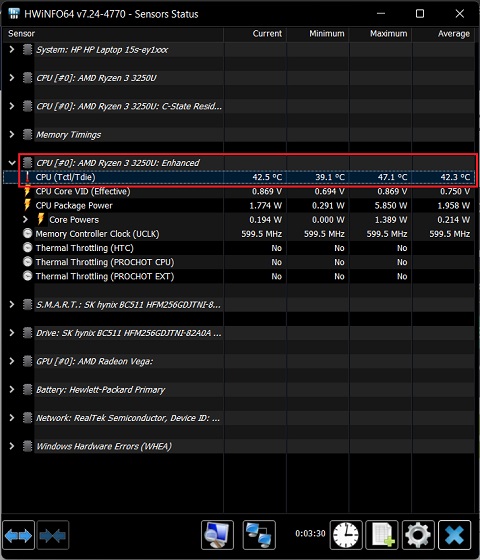Viewport: 480px width, 560px height.
Task: Select the Memory Controller Clock (UCLK) row
Action: [239, 234]
